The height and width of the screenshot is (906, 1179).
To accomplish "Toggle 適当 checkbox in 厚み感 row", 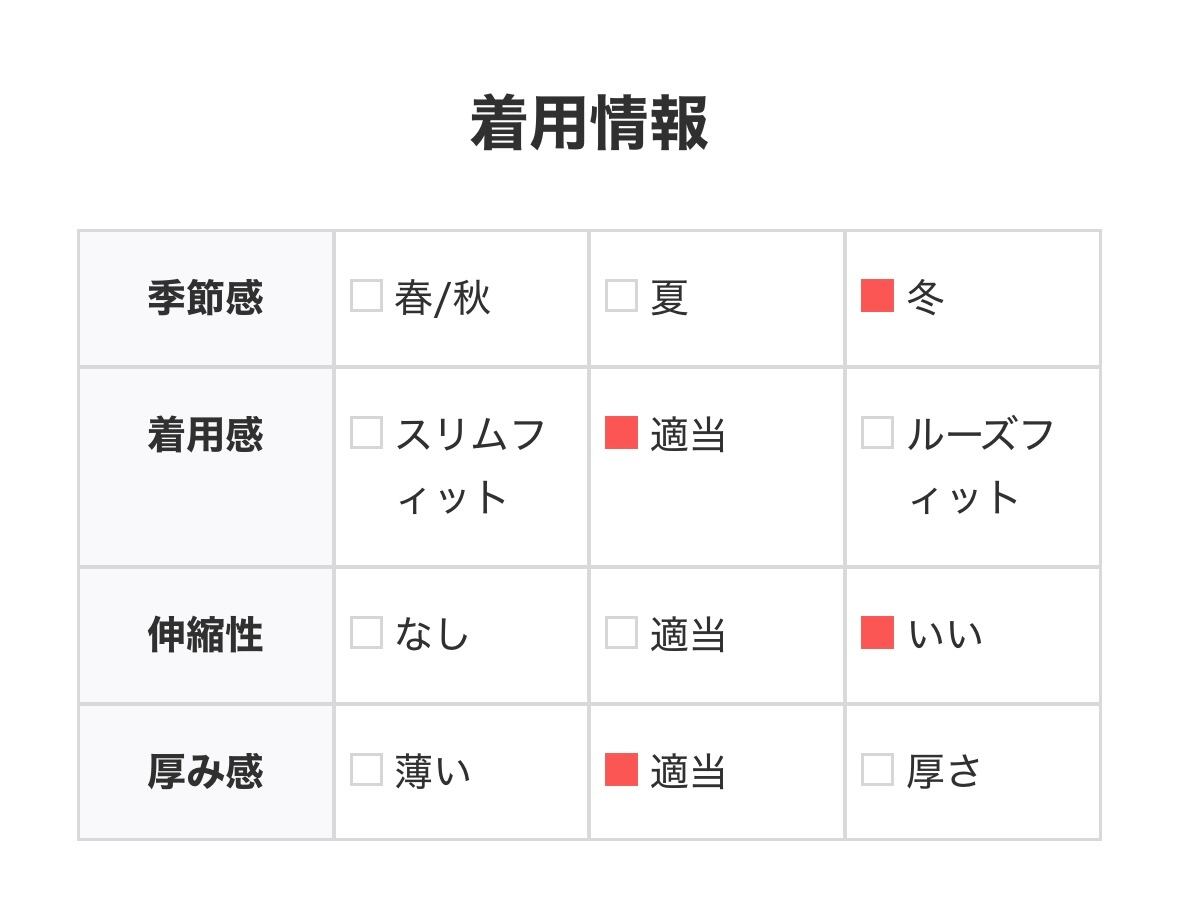I will 621,770.
